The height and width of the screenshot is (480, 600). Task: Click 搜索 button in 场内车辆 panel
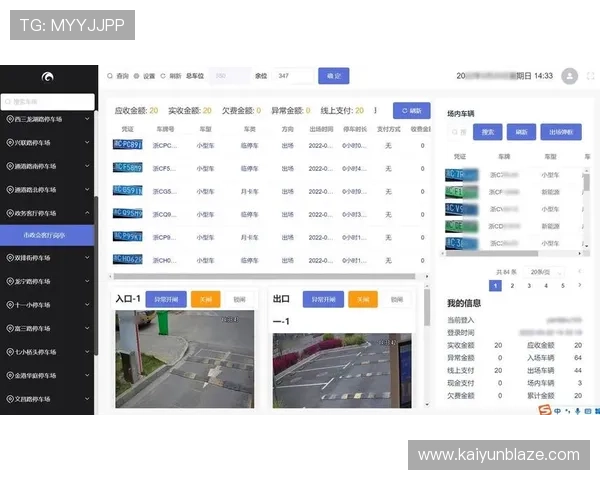tap(488, 132)
